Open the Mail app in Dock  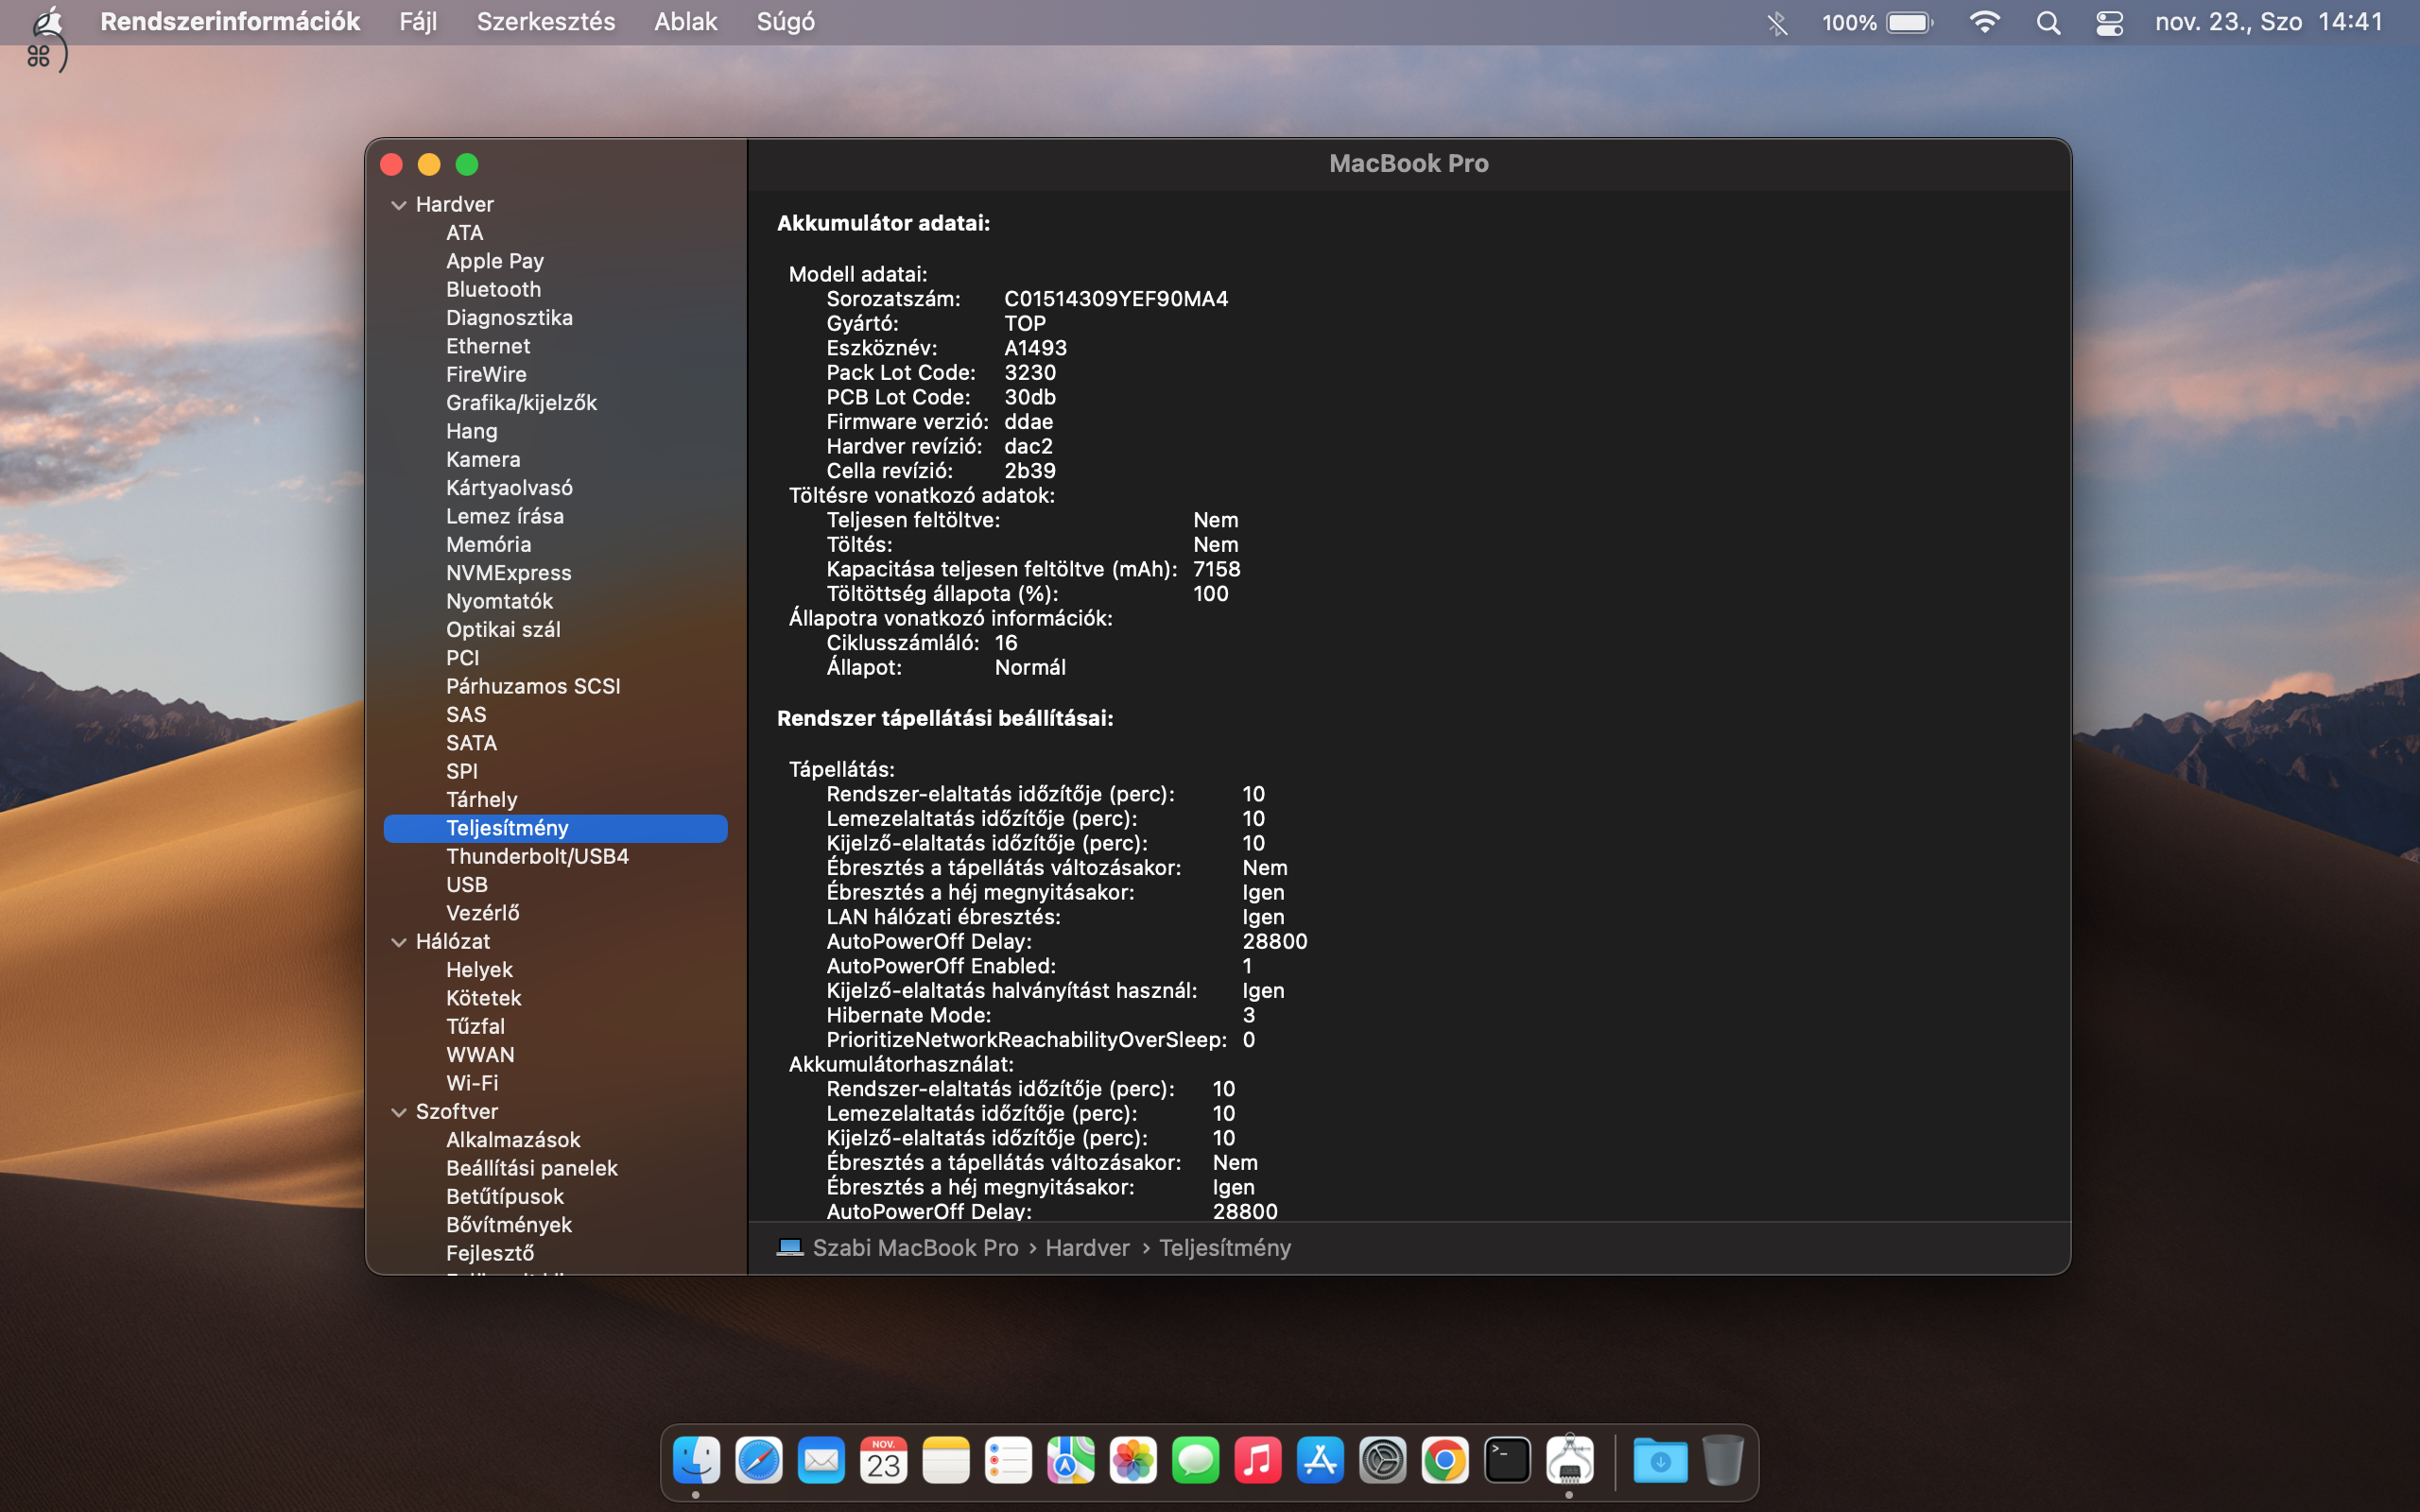click(821, 1461)
